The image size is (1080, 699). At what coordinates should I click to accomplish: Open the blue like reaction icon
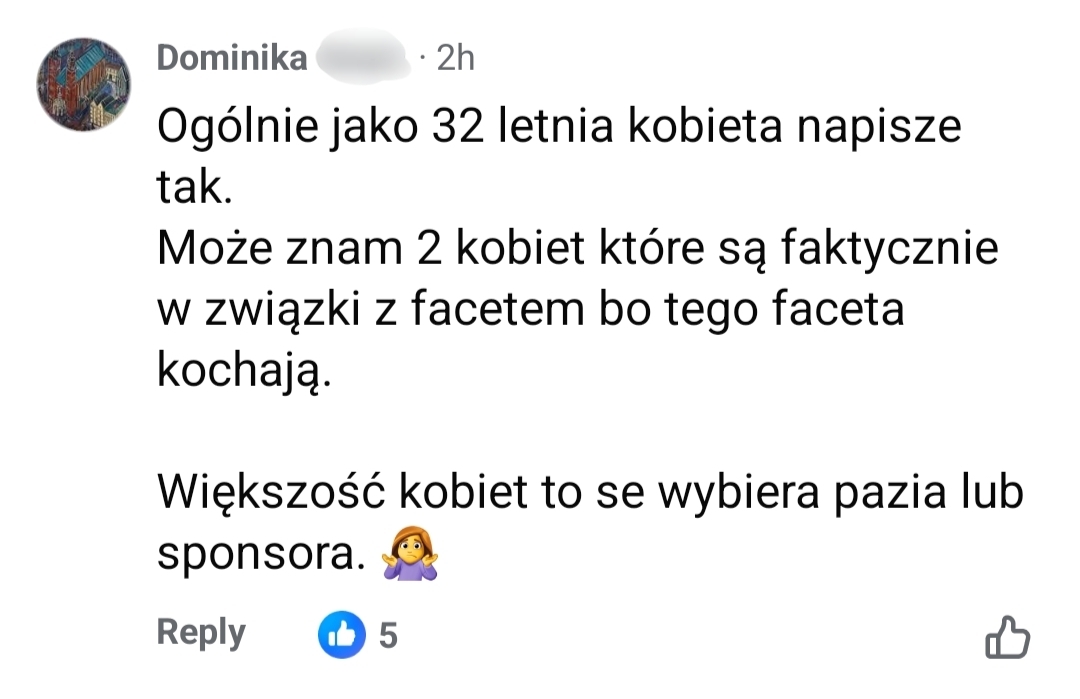342,634
